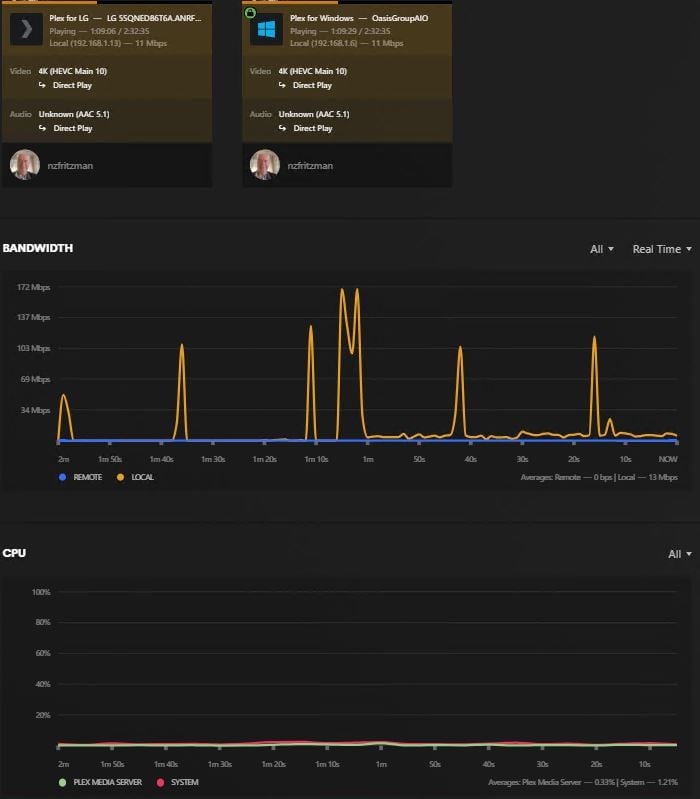Click the 1m 10s bandwidth axis label

(x=316, y=459)
